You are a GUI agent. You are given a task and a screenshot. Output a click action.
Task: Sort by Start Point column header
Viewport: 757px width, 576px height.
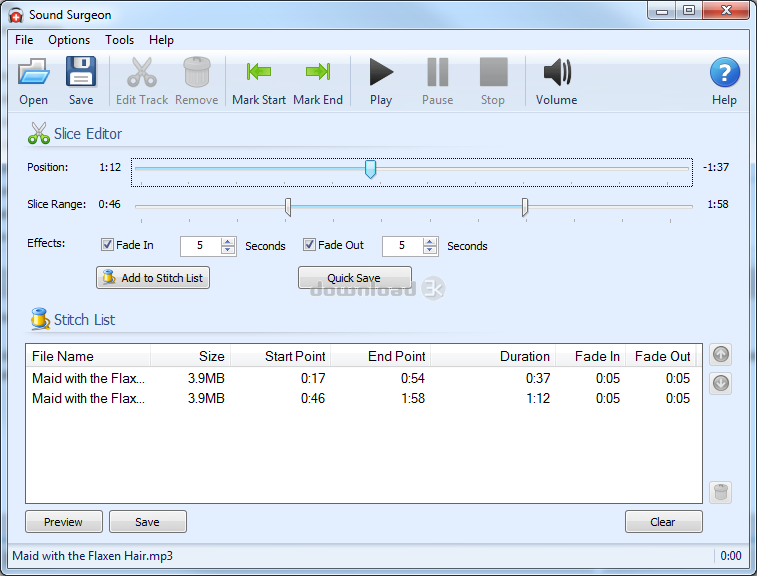coord(280,356)
